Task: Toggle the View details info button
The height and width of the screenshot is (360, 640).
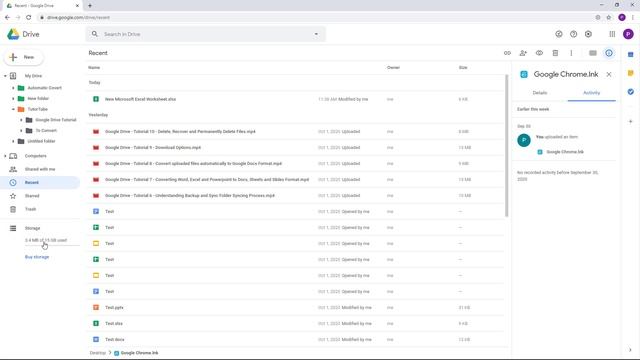Action: coord(609,53)
